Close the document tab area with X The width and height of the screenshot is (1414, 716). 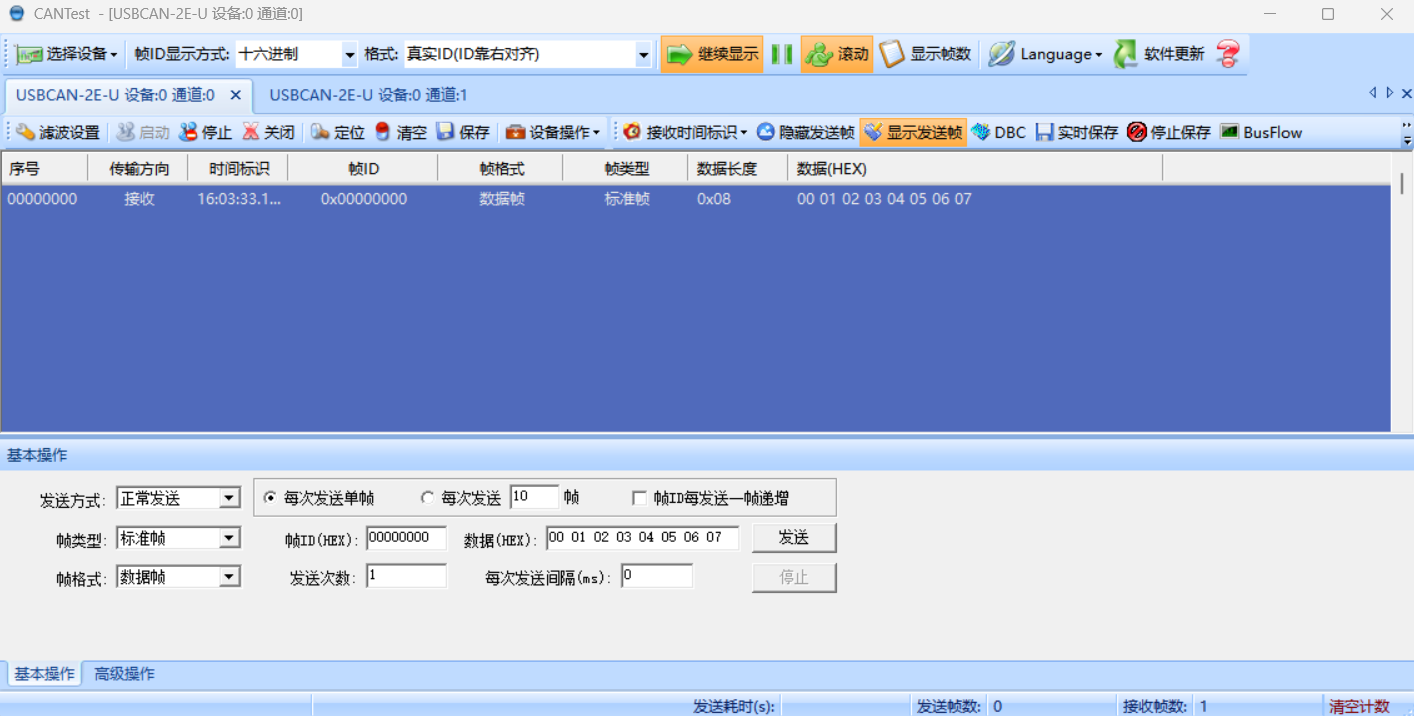(x=1406, y=93)
